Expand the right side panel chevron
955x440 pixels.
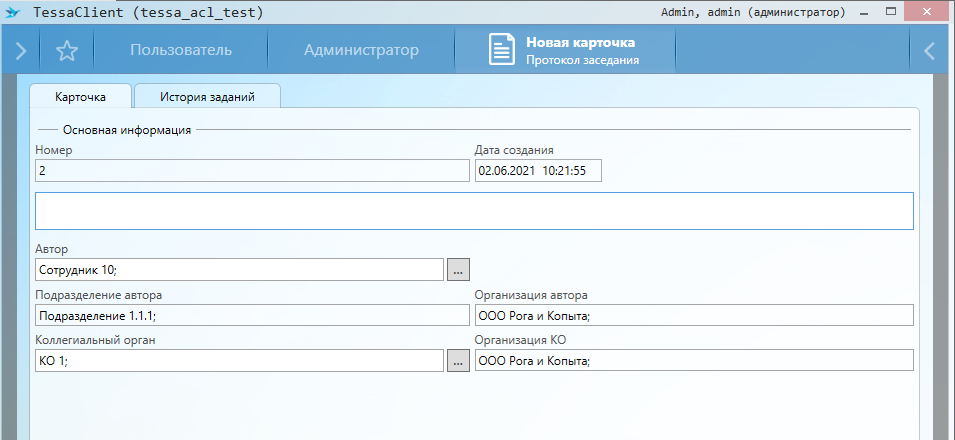click(x=930, y=51)
